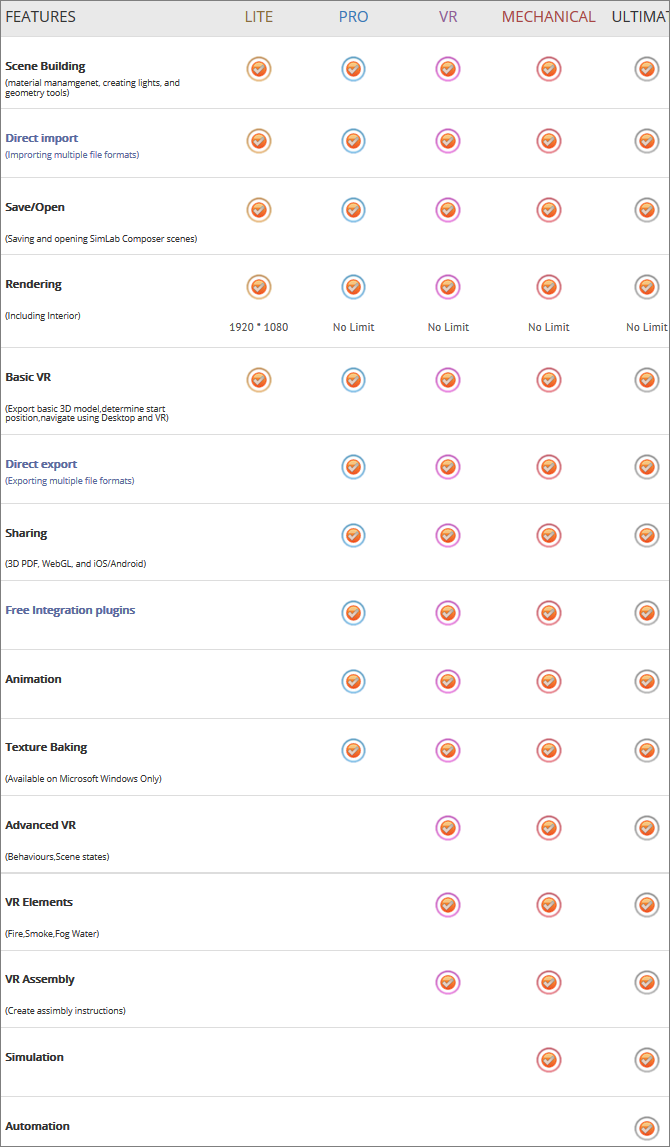The image size is (670, 1147).
Task: Click the VR checkmark for Sharing
Action: tap(448, 535)
